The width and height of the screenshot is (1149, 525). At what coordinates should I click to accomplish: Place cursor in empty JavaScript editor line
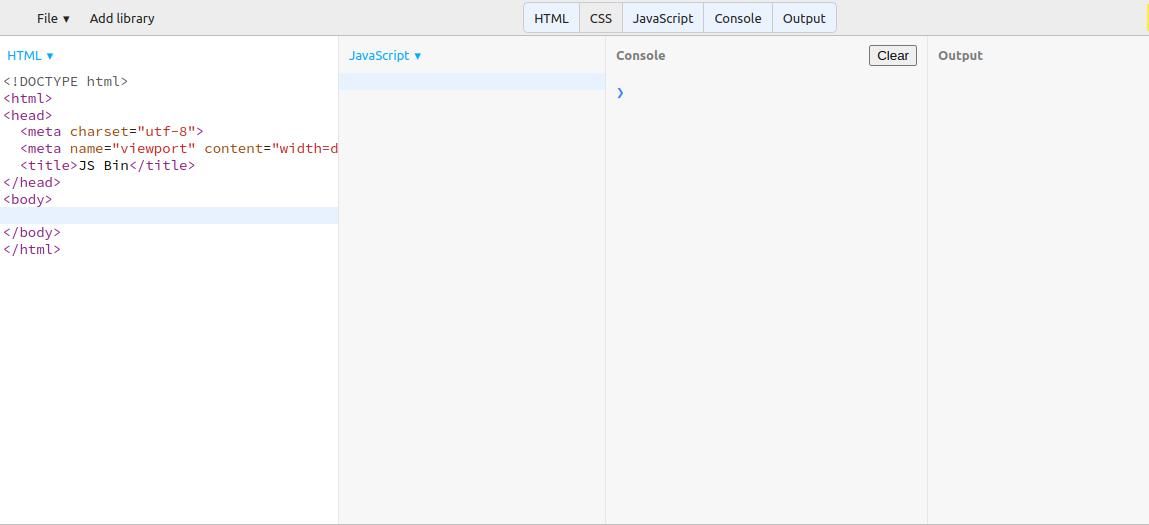(472, 82)
